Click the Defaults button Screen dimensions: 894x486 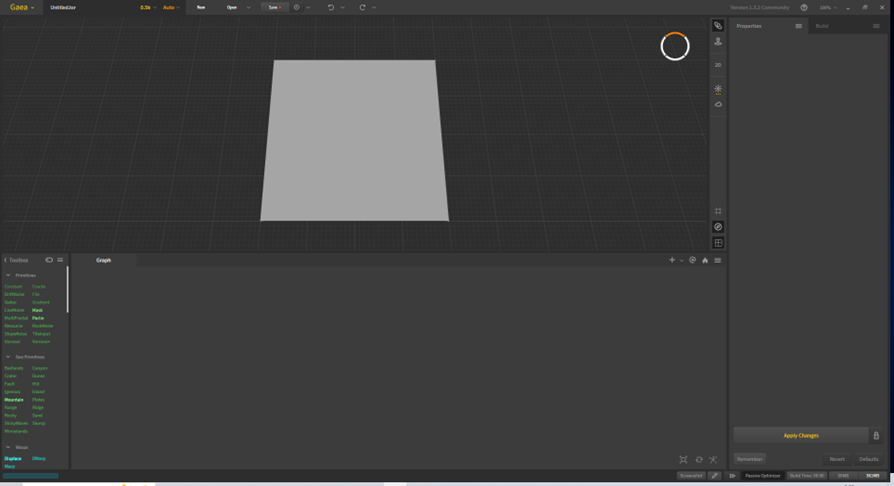pos(869,459)
